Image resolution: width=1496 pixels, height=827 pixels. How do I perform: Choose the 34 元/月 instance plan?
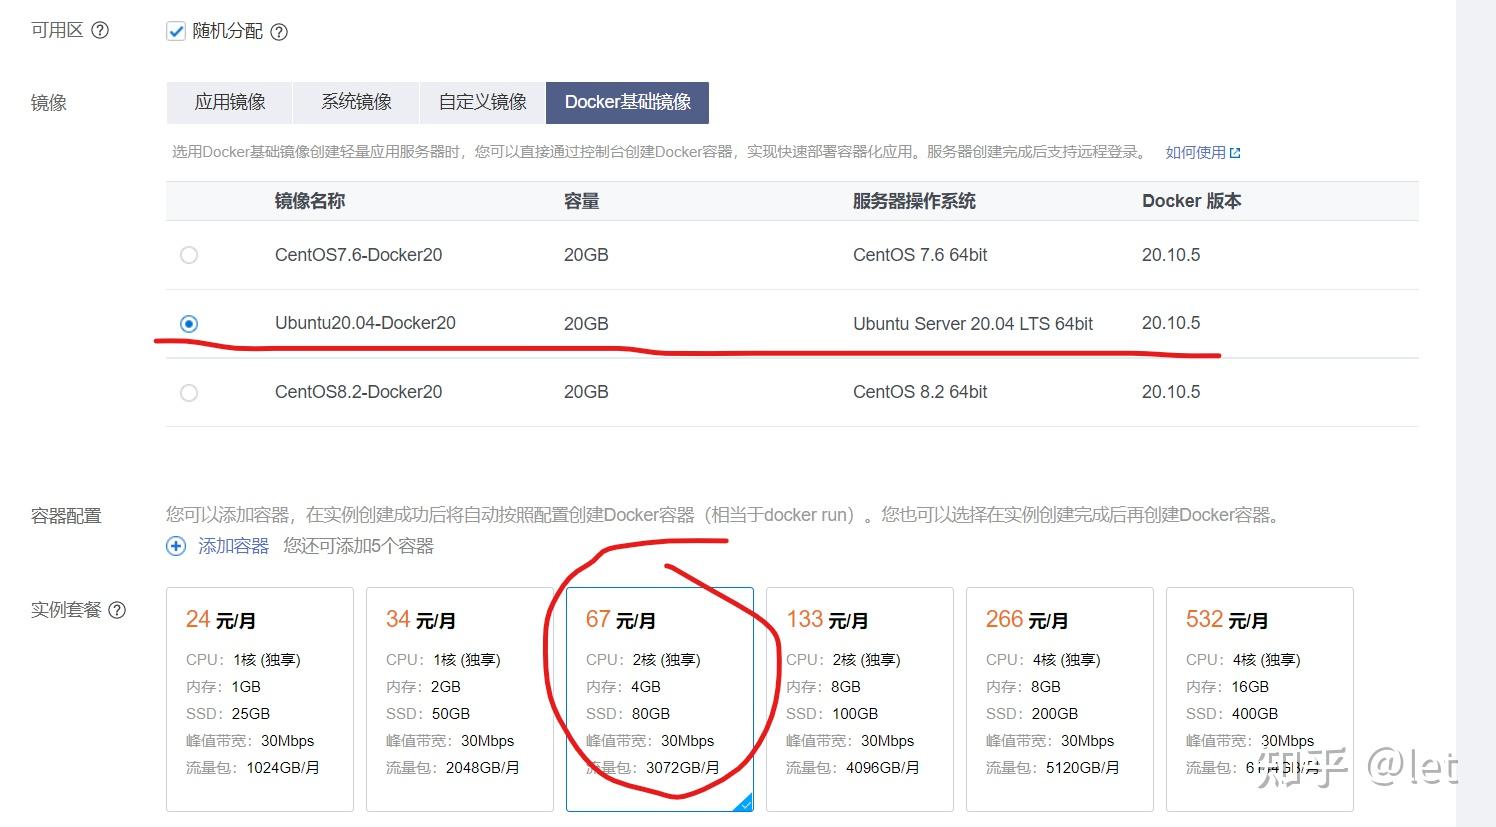(460, 699)
